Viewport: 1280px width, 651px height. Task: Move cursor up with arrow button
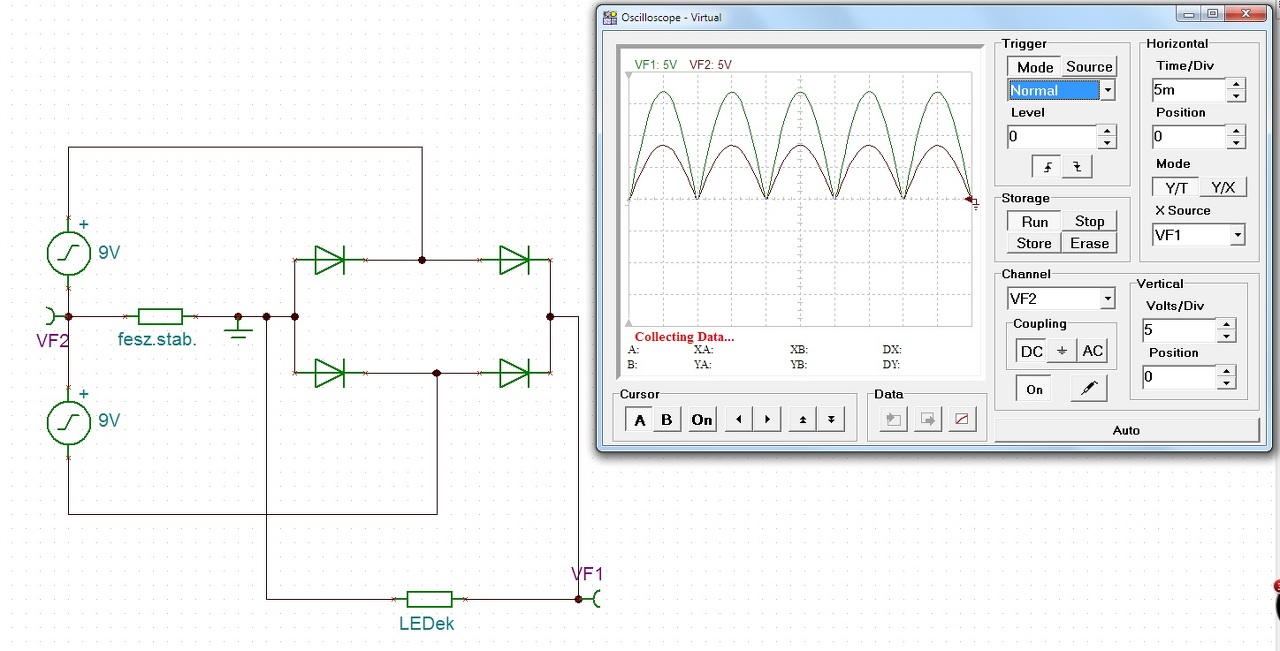pyautogui.click(x=803, y=419)
